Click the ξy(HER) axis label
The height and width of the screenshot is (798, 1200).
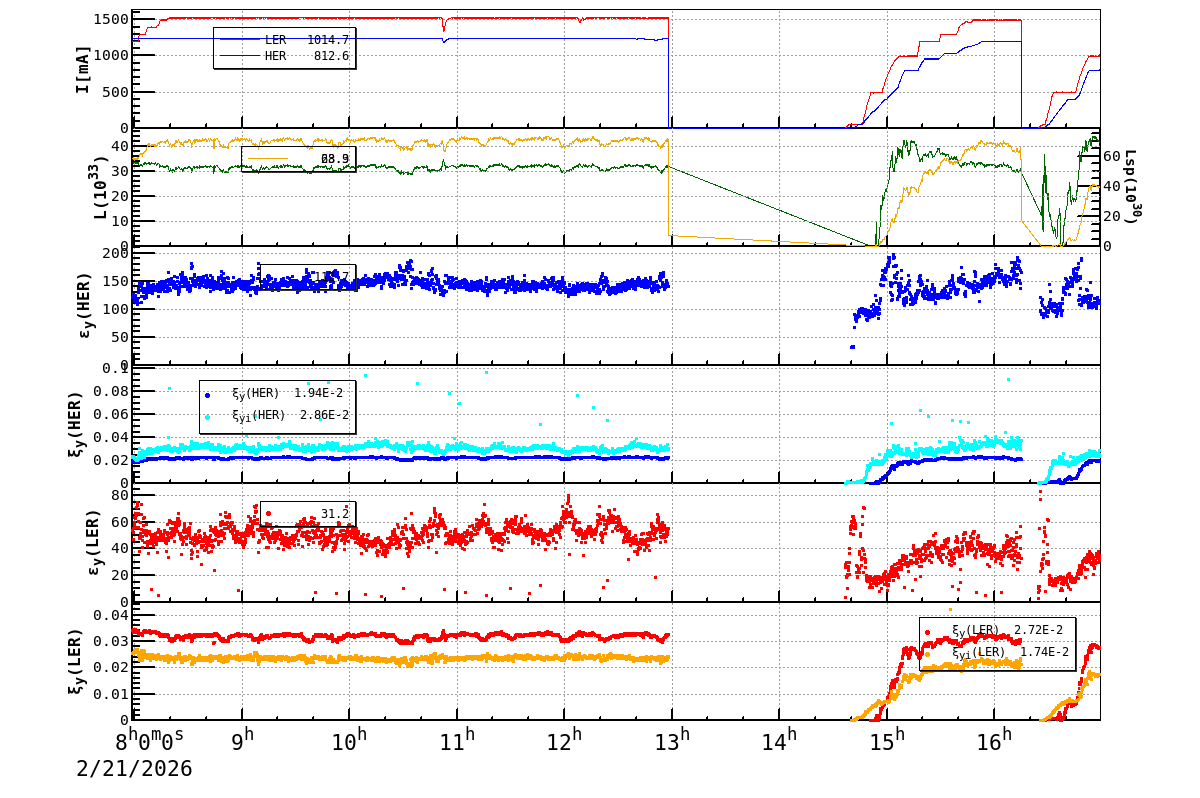(x=78, y=424)
